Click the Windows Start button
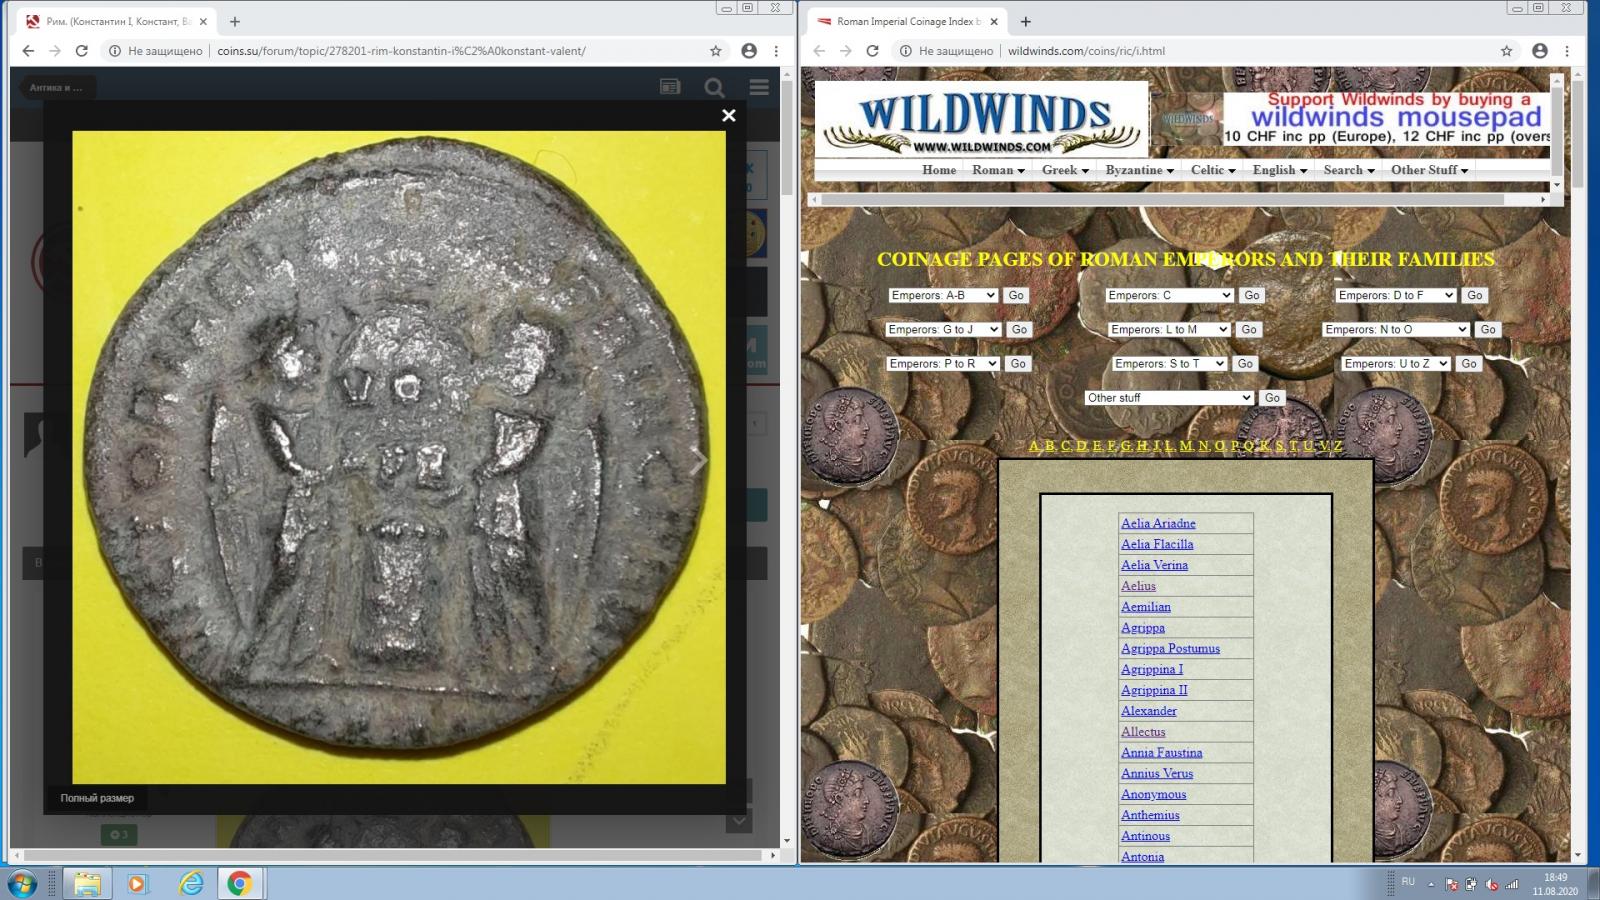Viewport: 1600px width, 900px height. pyautogui.click(x=22, y=884)
